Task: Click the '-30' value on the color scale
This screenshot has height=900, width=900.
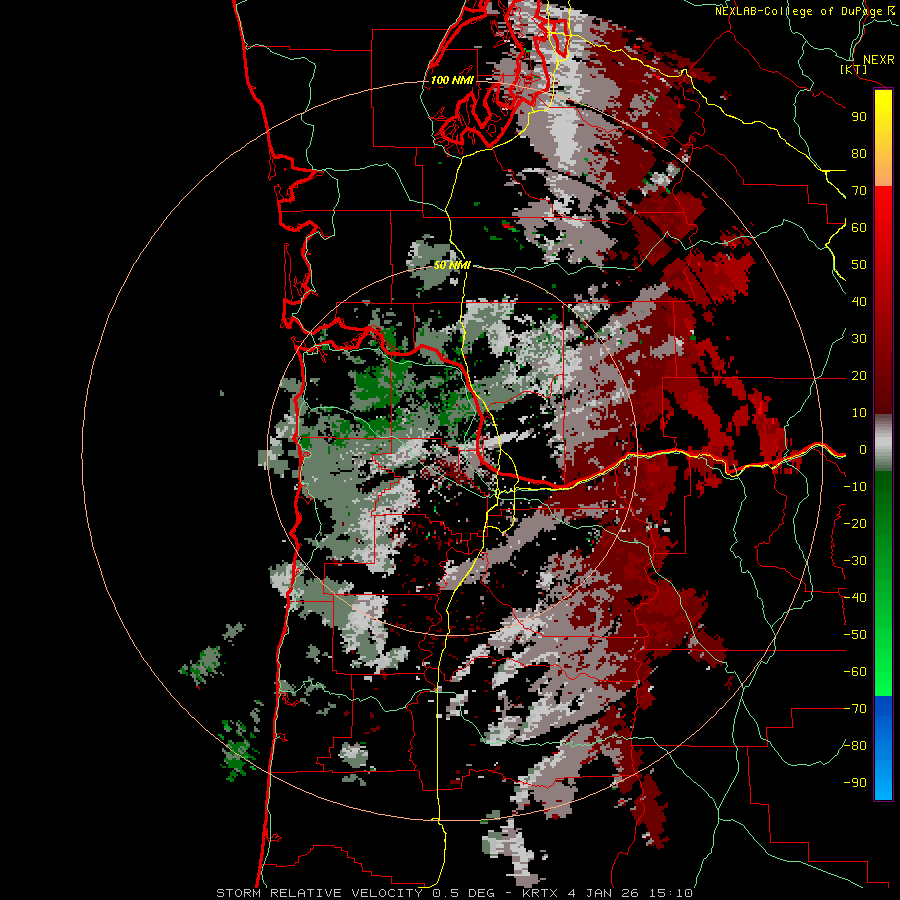Action: [855, 561]
